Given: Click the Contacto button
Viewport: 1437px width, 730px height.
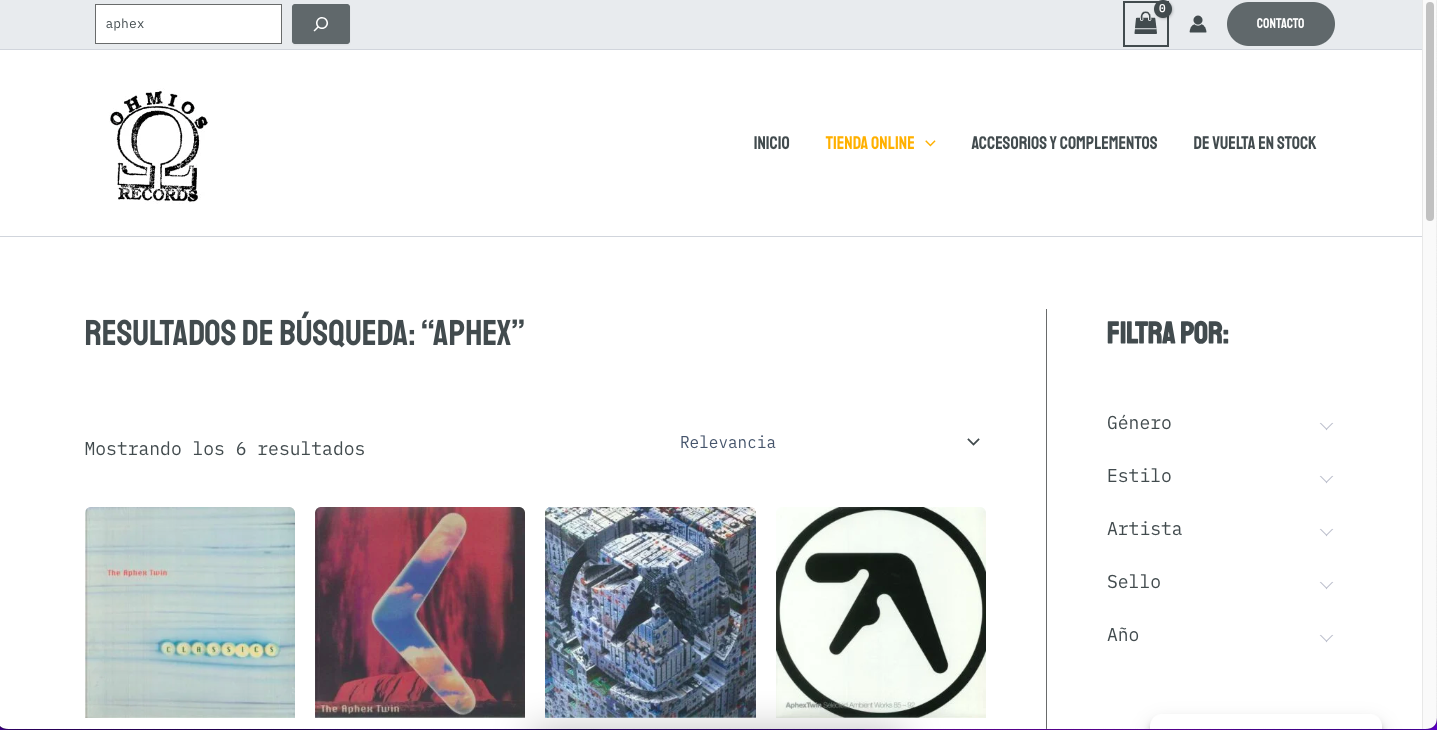Looking at the screenshot, I should pos(1280,24).
